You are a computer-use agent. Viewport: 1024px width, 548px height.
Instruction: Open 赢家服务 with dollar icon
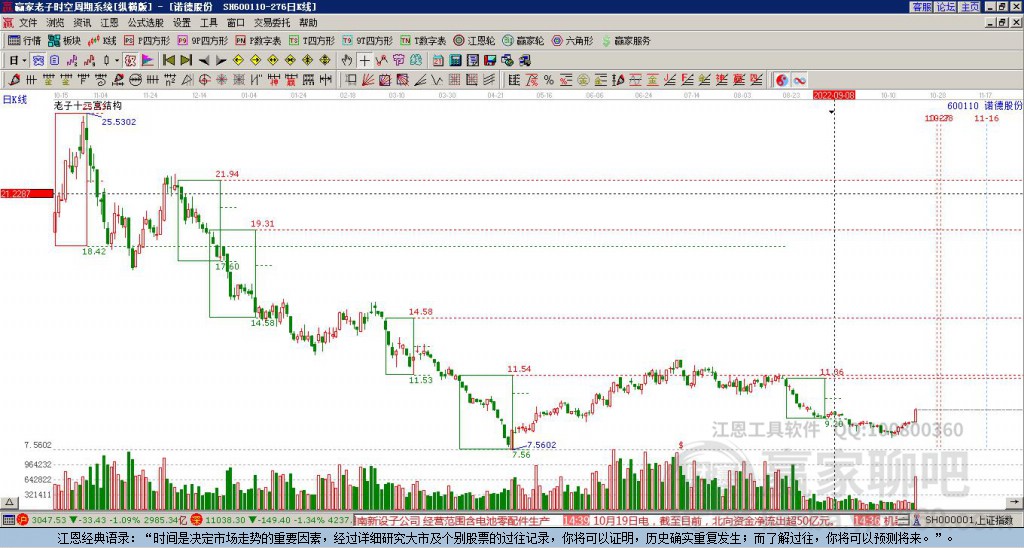coord(625,40)
